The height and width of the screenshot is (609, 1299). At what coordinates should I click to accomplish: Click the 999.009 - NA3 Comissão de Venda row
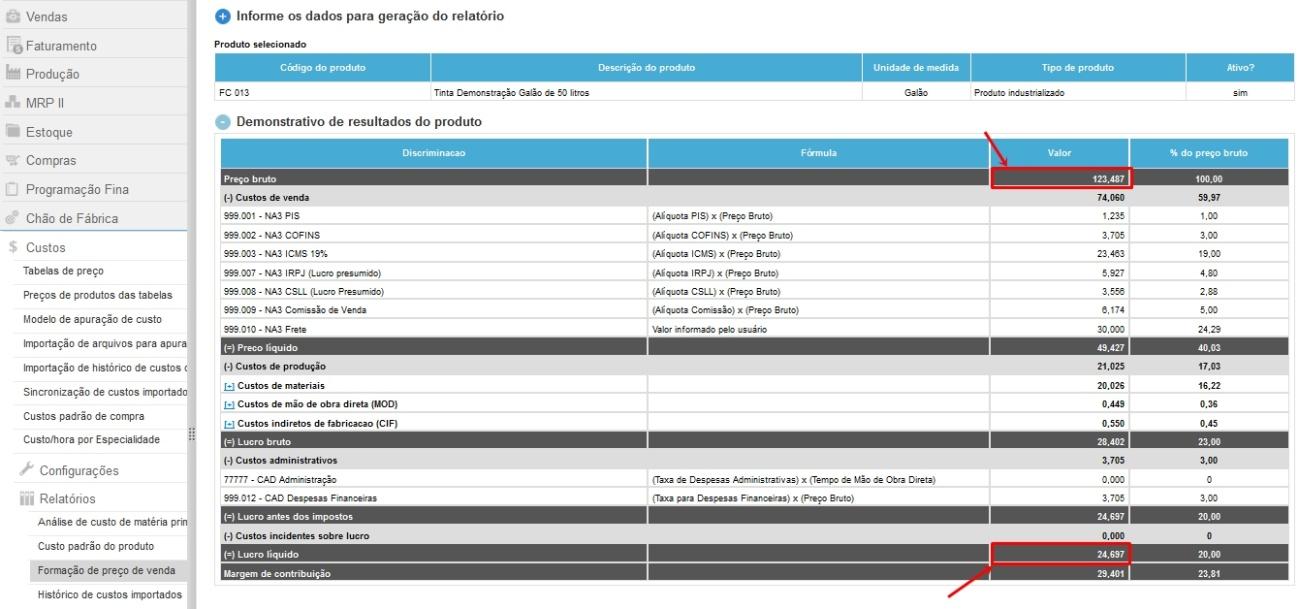tap(755, 310)
